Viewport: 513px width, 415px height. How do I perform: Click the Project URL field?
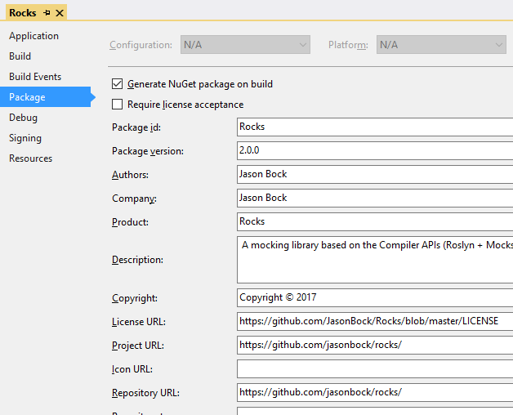point(375,345)
